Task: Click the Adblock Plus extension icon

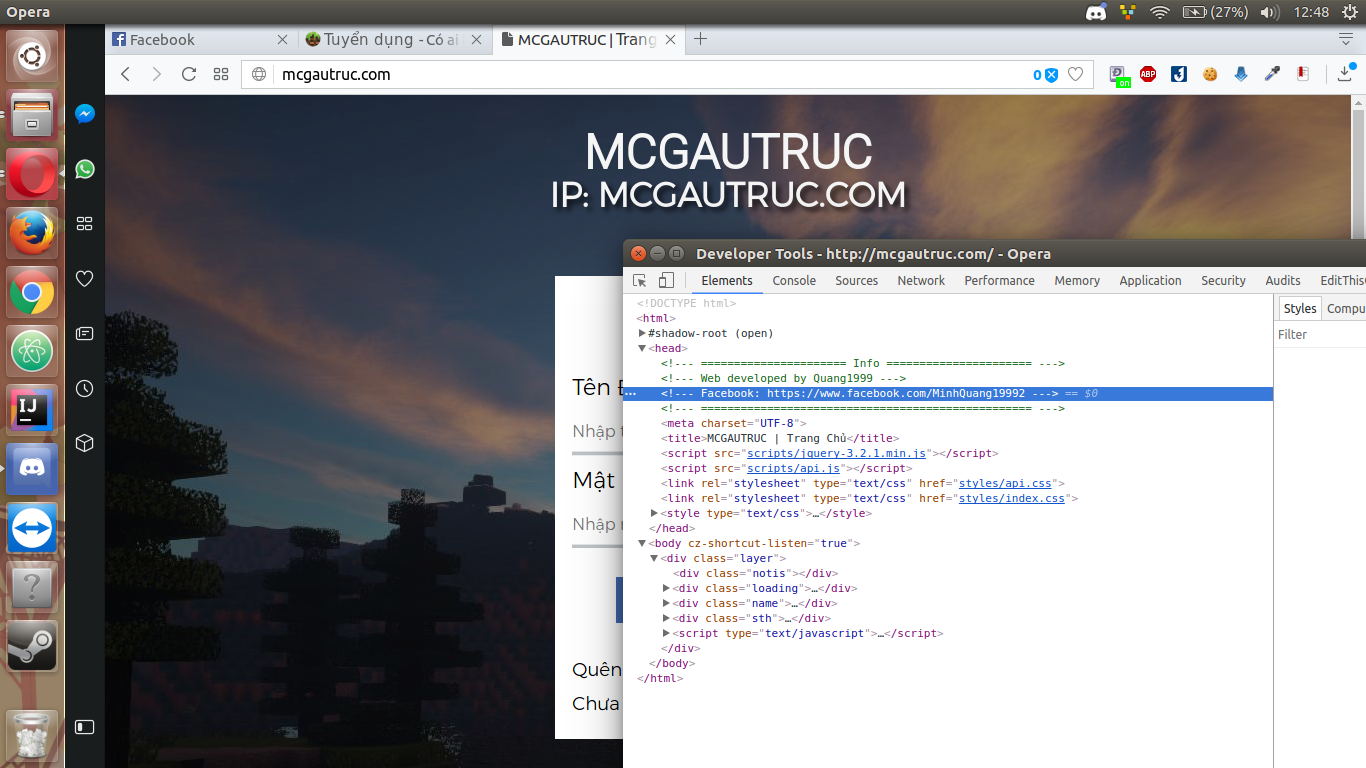Action: click(1148, 74)
